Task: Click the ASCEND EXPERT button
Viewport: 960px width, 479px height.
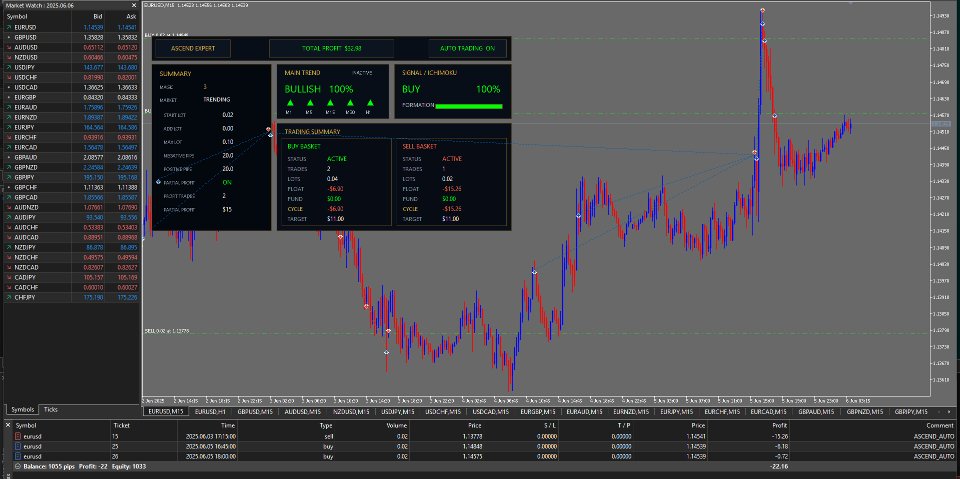Action: [x=193, y=48]
